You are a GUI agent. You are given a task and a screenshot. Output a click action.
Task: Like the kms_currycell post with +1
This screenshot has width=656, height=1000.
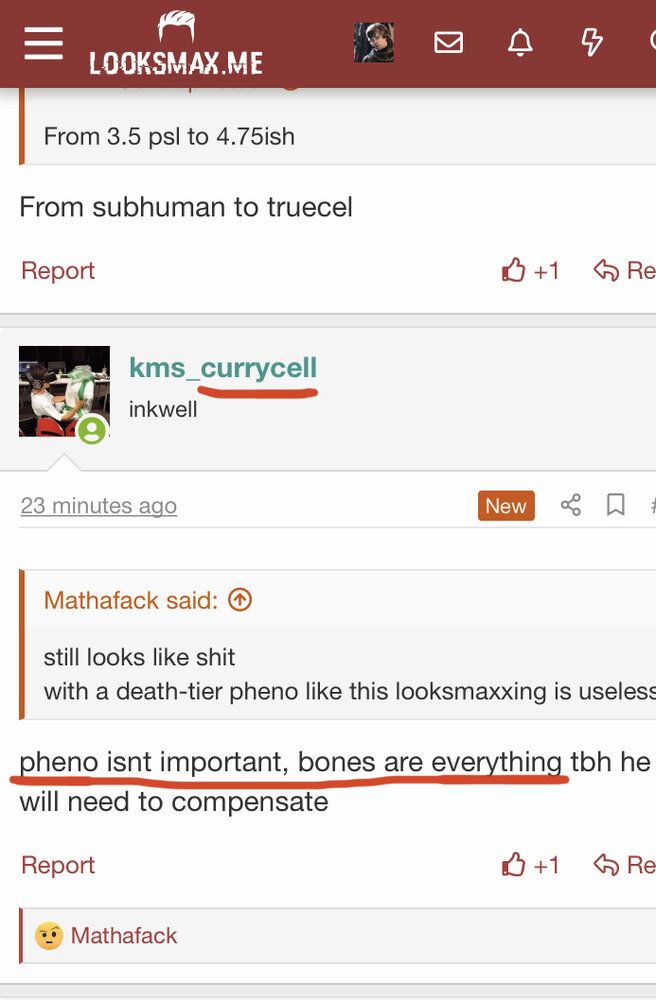pyautogui.click(x=531, y=865)
